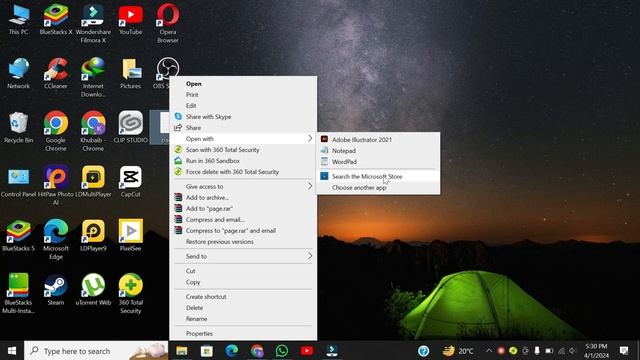Open WhatsApp from the taskbar
Image resolution: width=640 pixels, height=360 pixels.
[282, 351]
